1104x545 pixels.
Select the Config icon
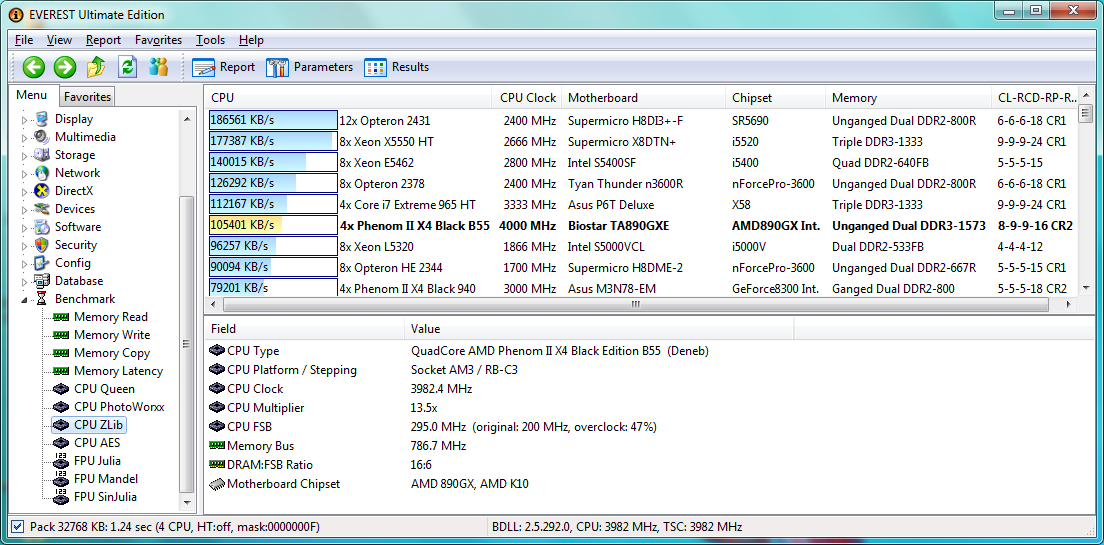click(x=42, y=263)
